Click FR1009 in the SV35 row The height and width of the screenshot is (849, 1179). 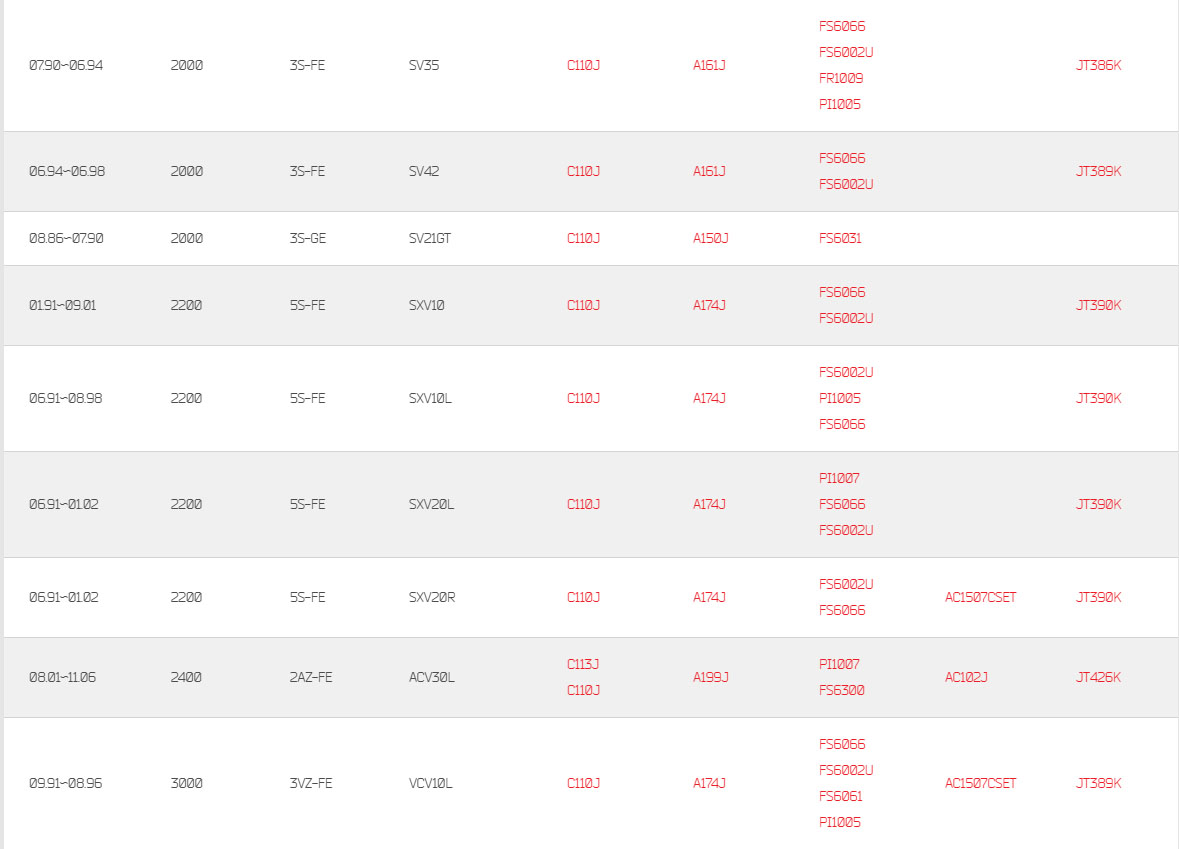tap(841, 78)
